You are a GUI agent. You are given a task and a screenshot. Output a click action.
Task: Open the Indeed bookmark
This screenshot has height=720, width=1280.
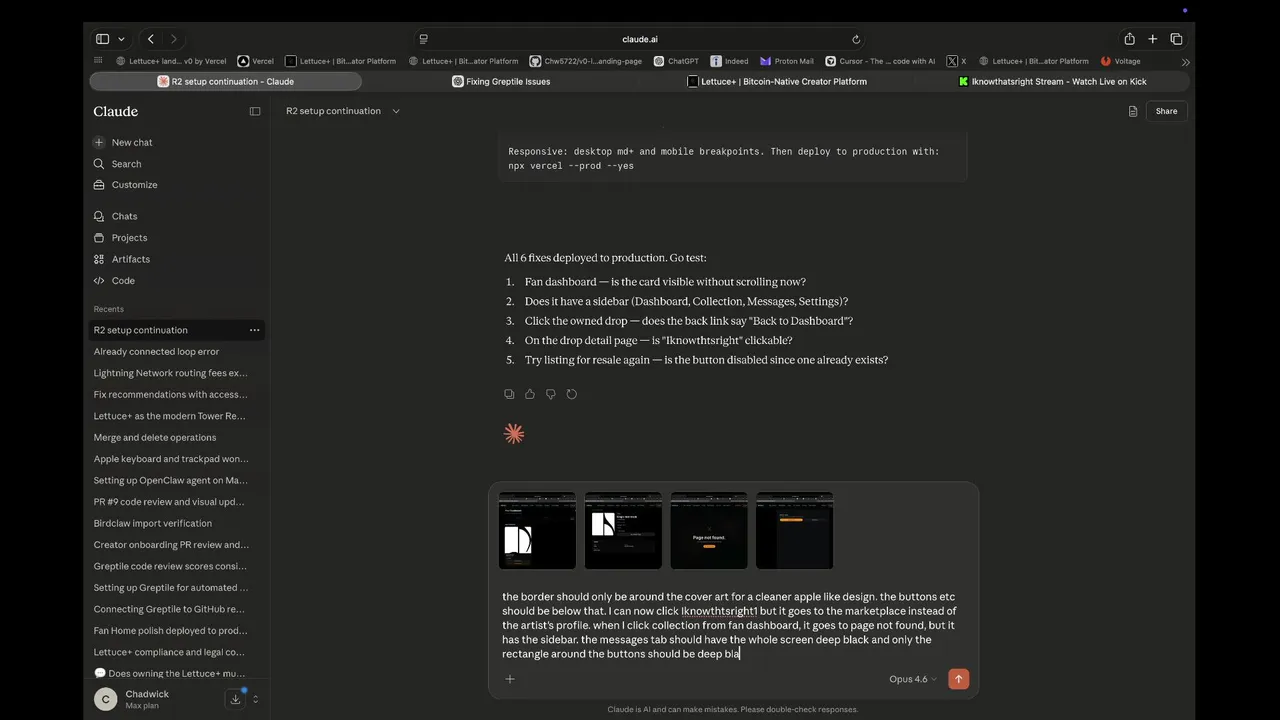[x=729, y=61]
